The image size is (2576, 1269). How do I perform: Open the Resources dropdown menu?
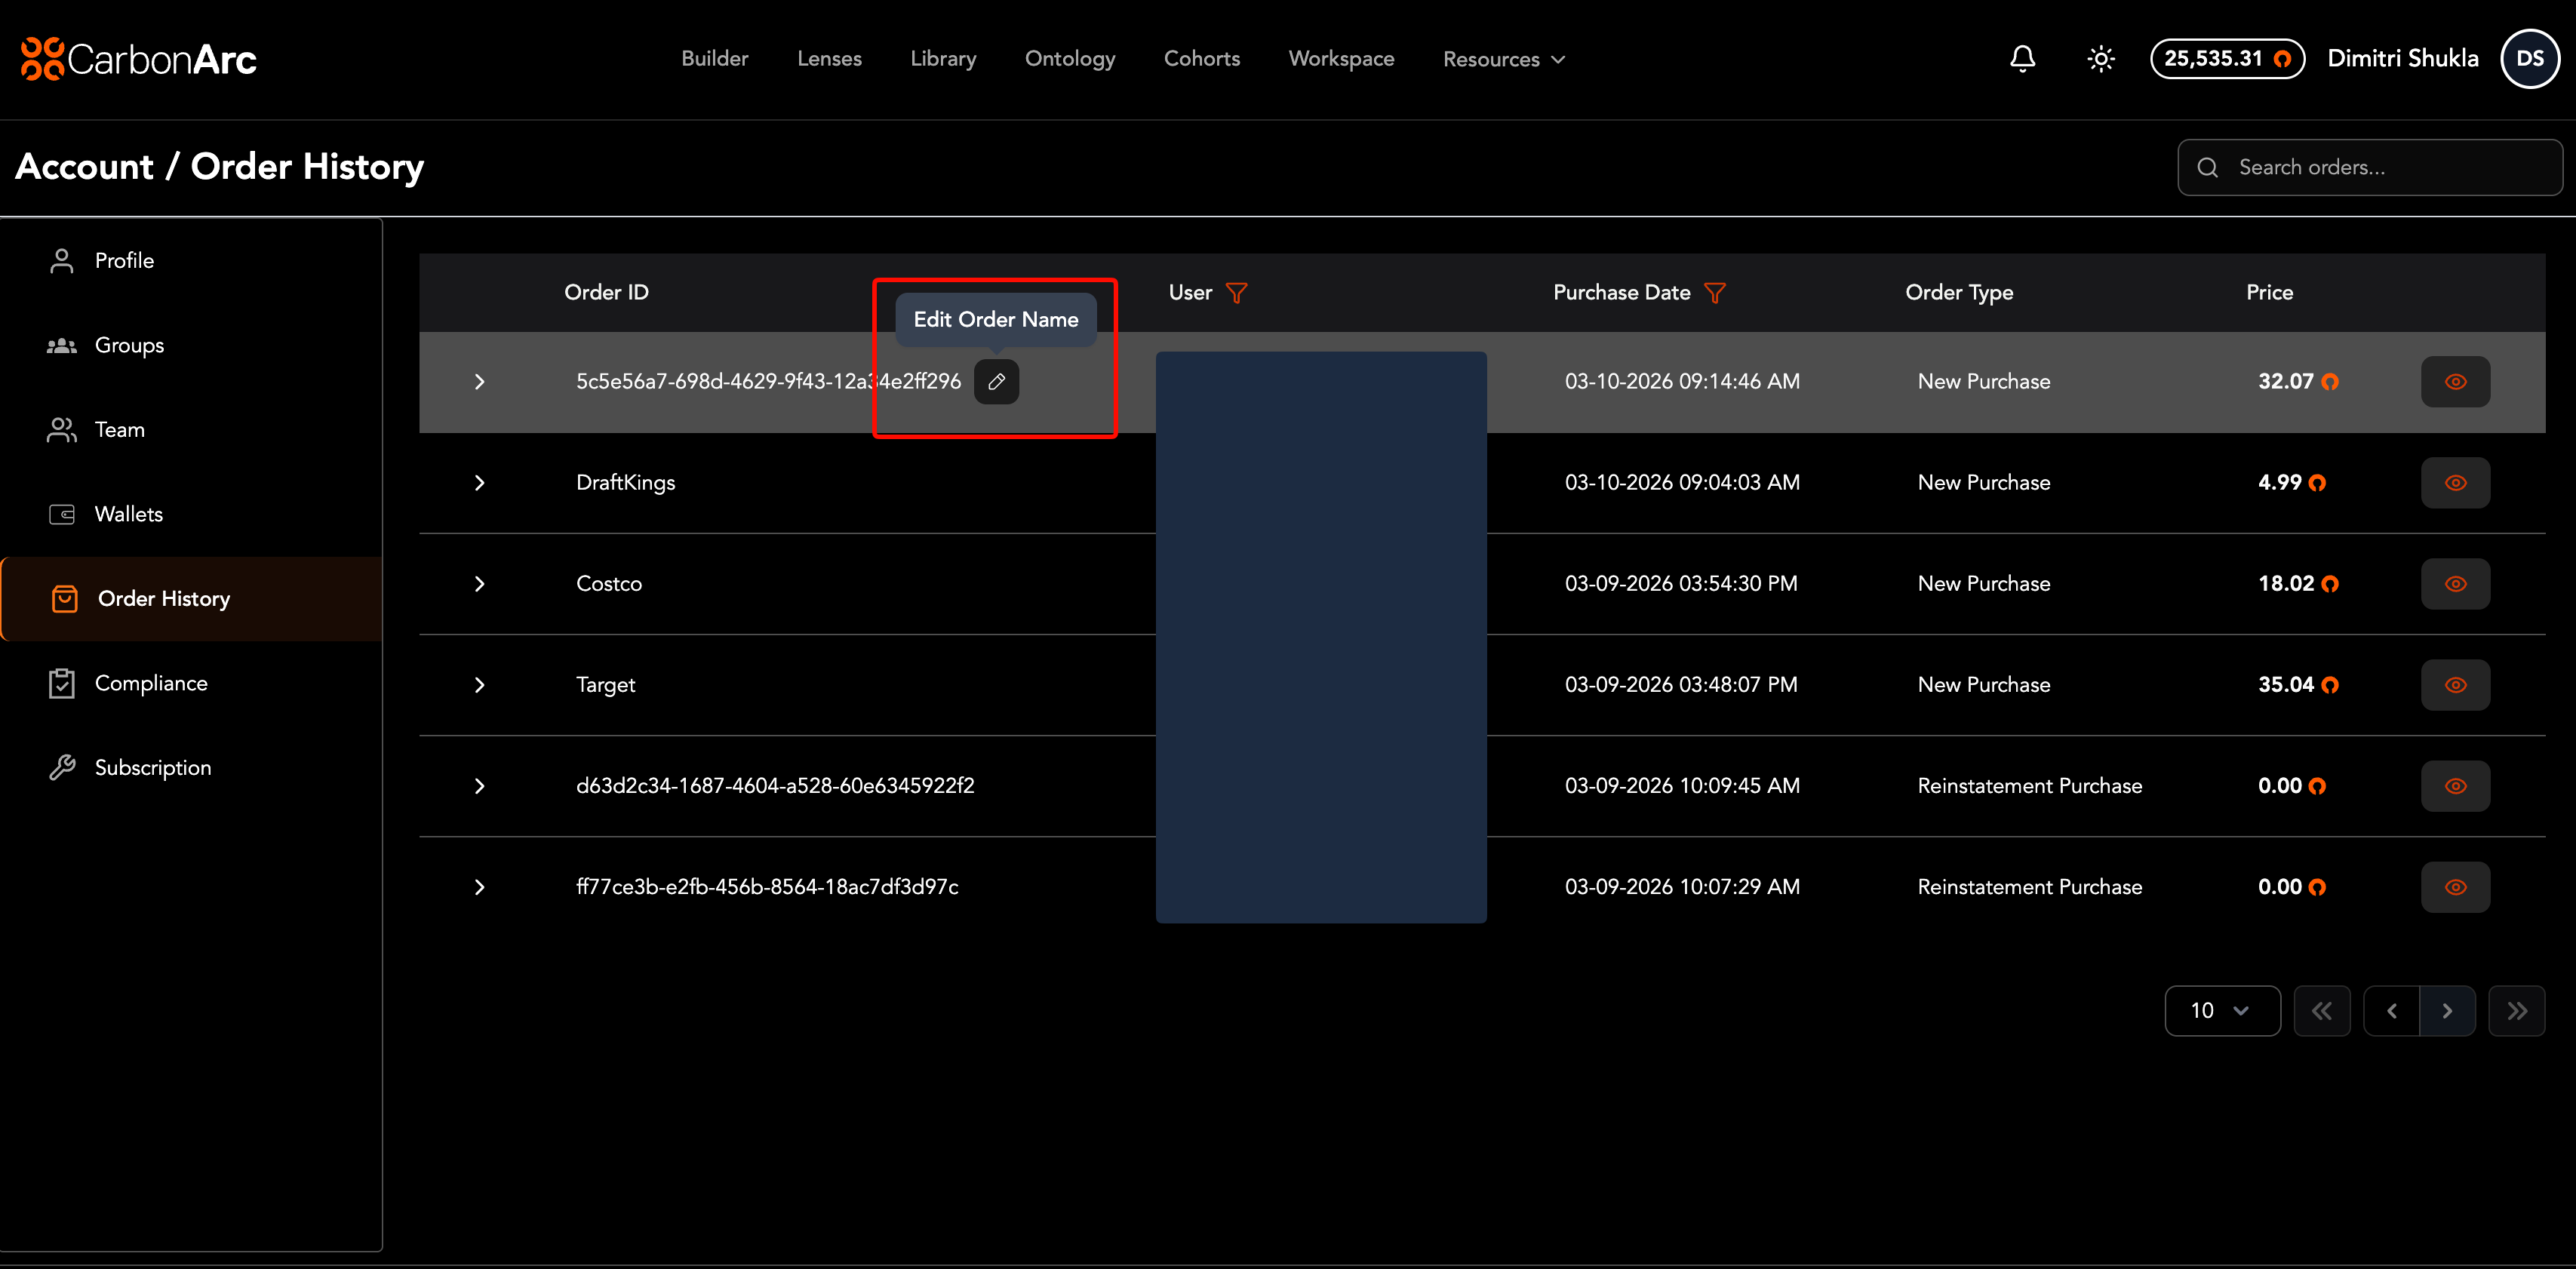[1503, 59]
